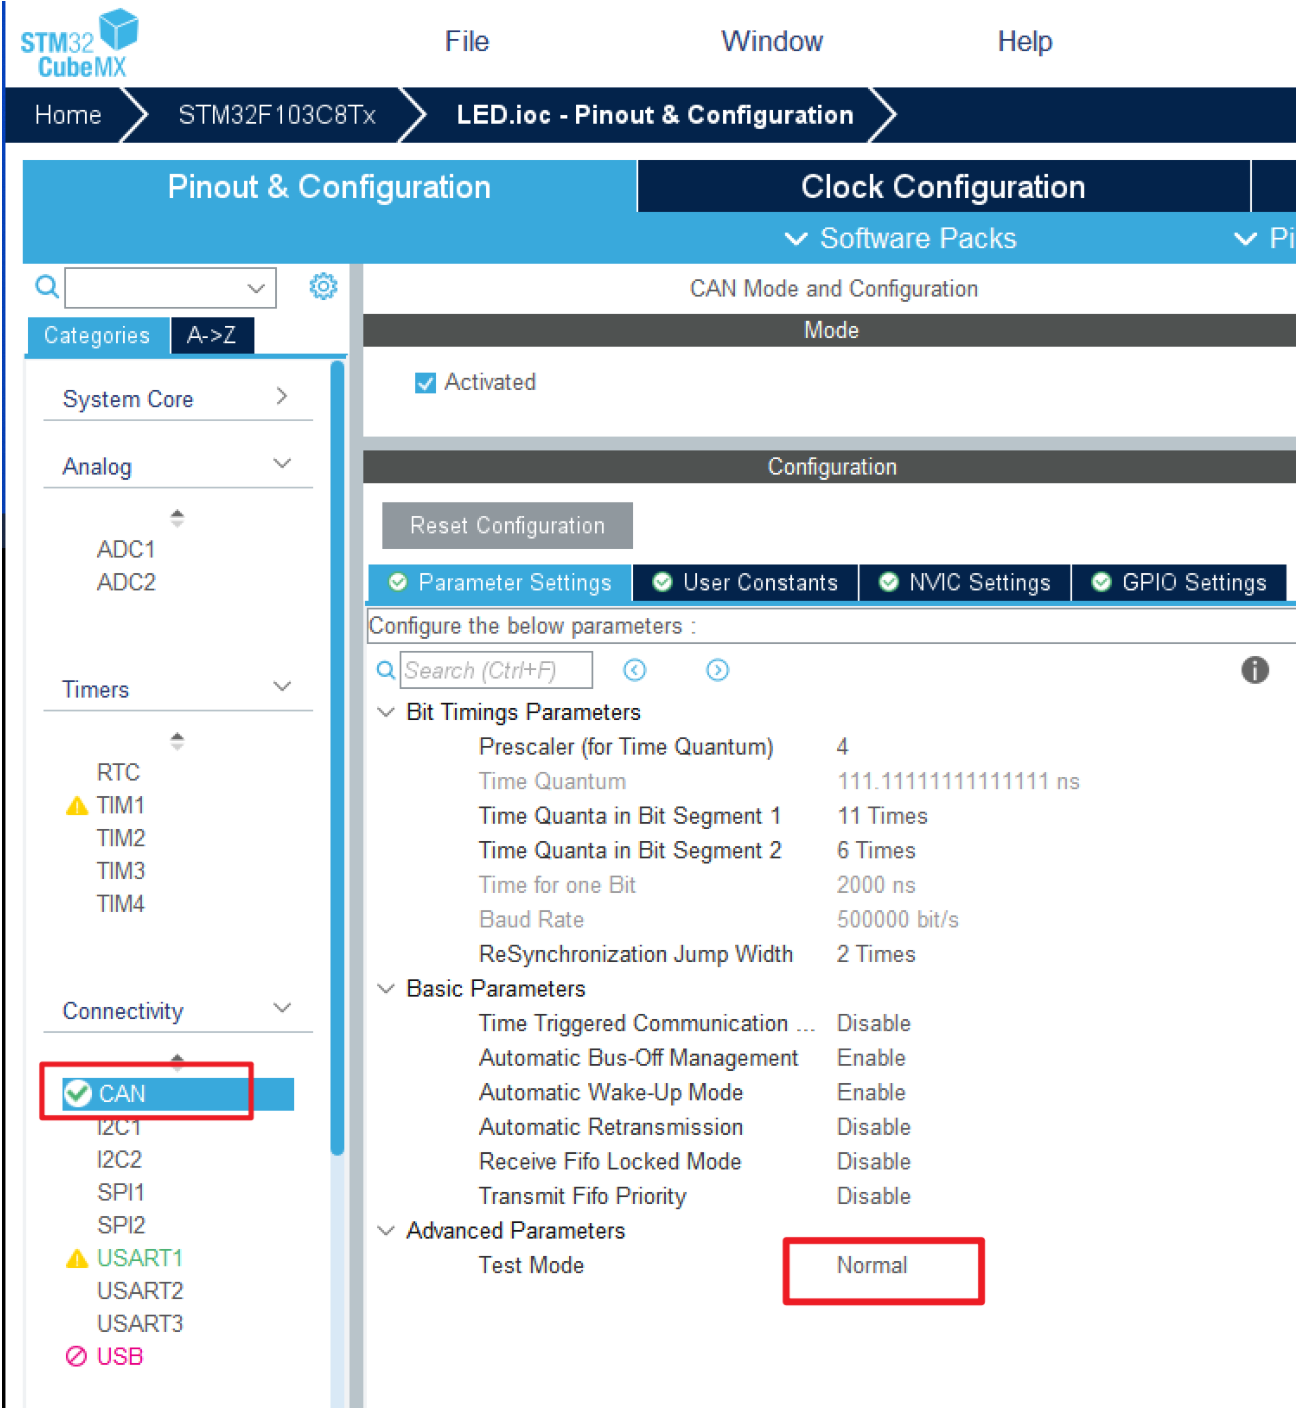The image size is (1300, 1408).
Task: Click ReSynchronization Jump Width 2 Times
Action: point(876,954)
